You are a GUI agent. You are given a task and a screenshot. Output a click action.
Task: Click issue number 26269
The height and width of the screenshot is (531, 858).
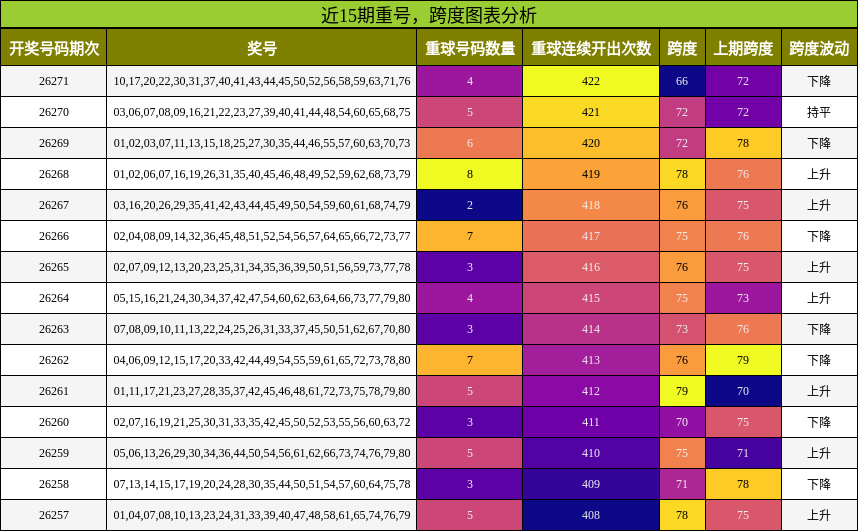54,143
